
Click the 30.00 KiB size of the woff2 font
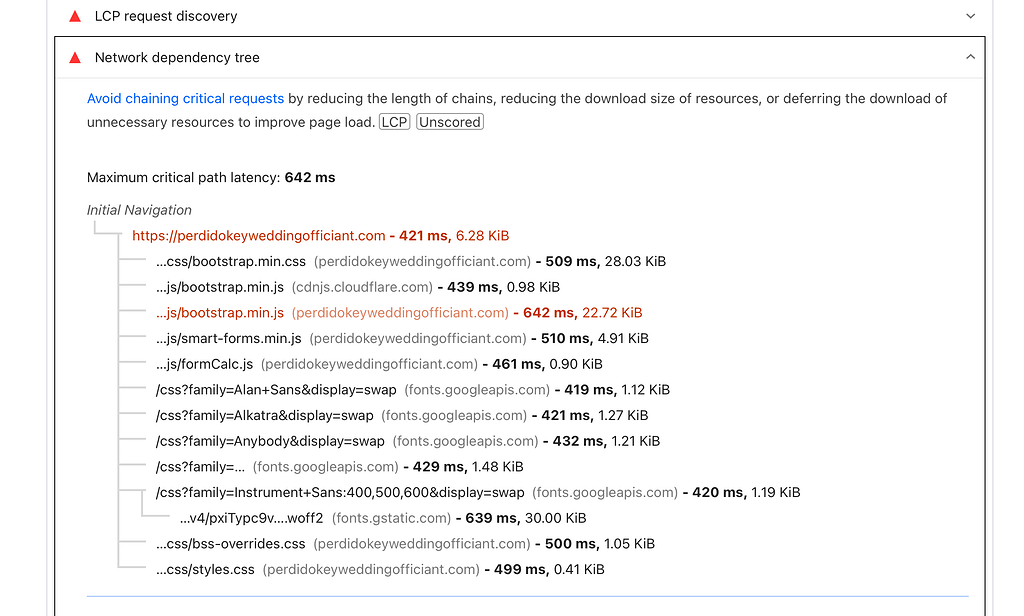click(556, 519)
